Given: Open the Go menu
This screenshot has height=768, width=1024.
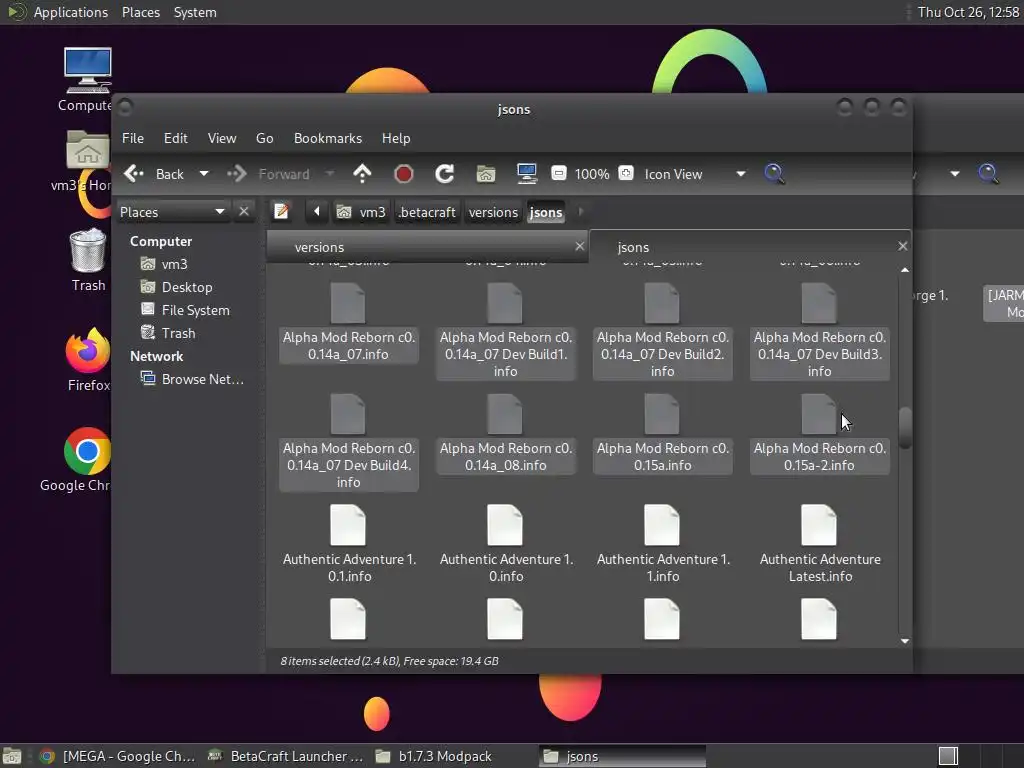Looking at the screenshot, I should (x=264, y=138).
